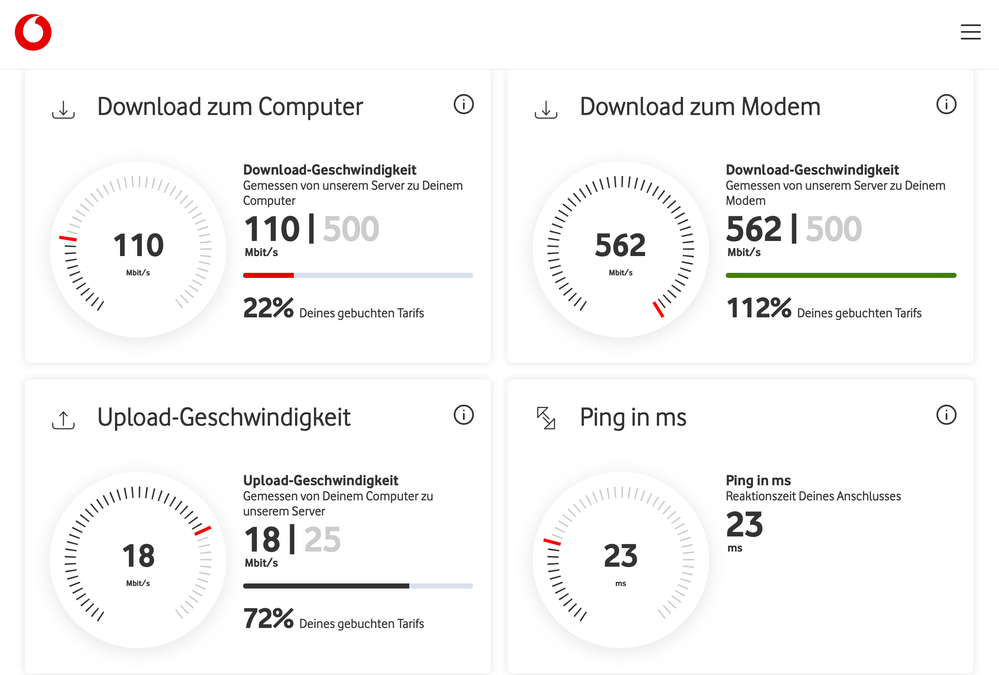Select the Download zum Computer heading

[230, 107]
